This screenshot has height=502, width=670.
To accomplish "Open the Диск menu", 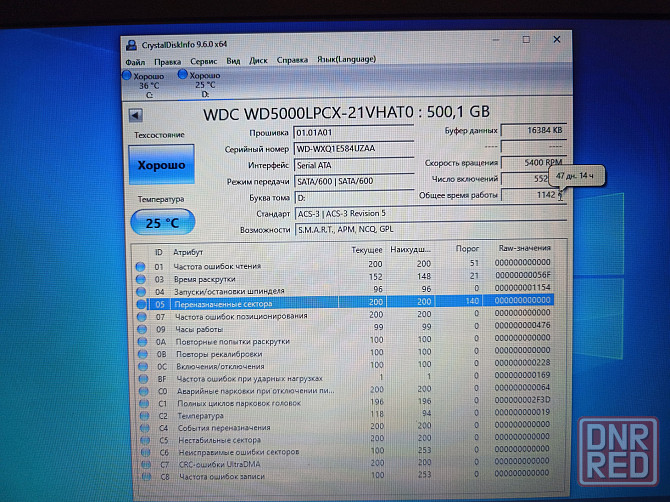I will click(x=258, y=61).
